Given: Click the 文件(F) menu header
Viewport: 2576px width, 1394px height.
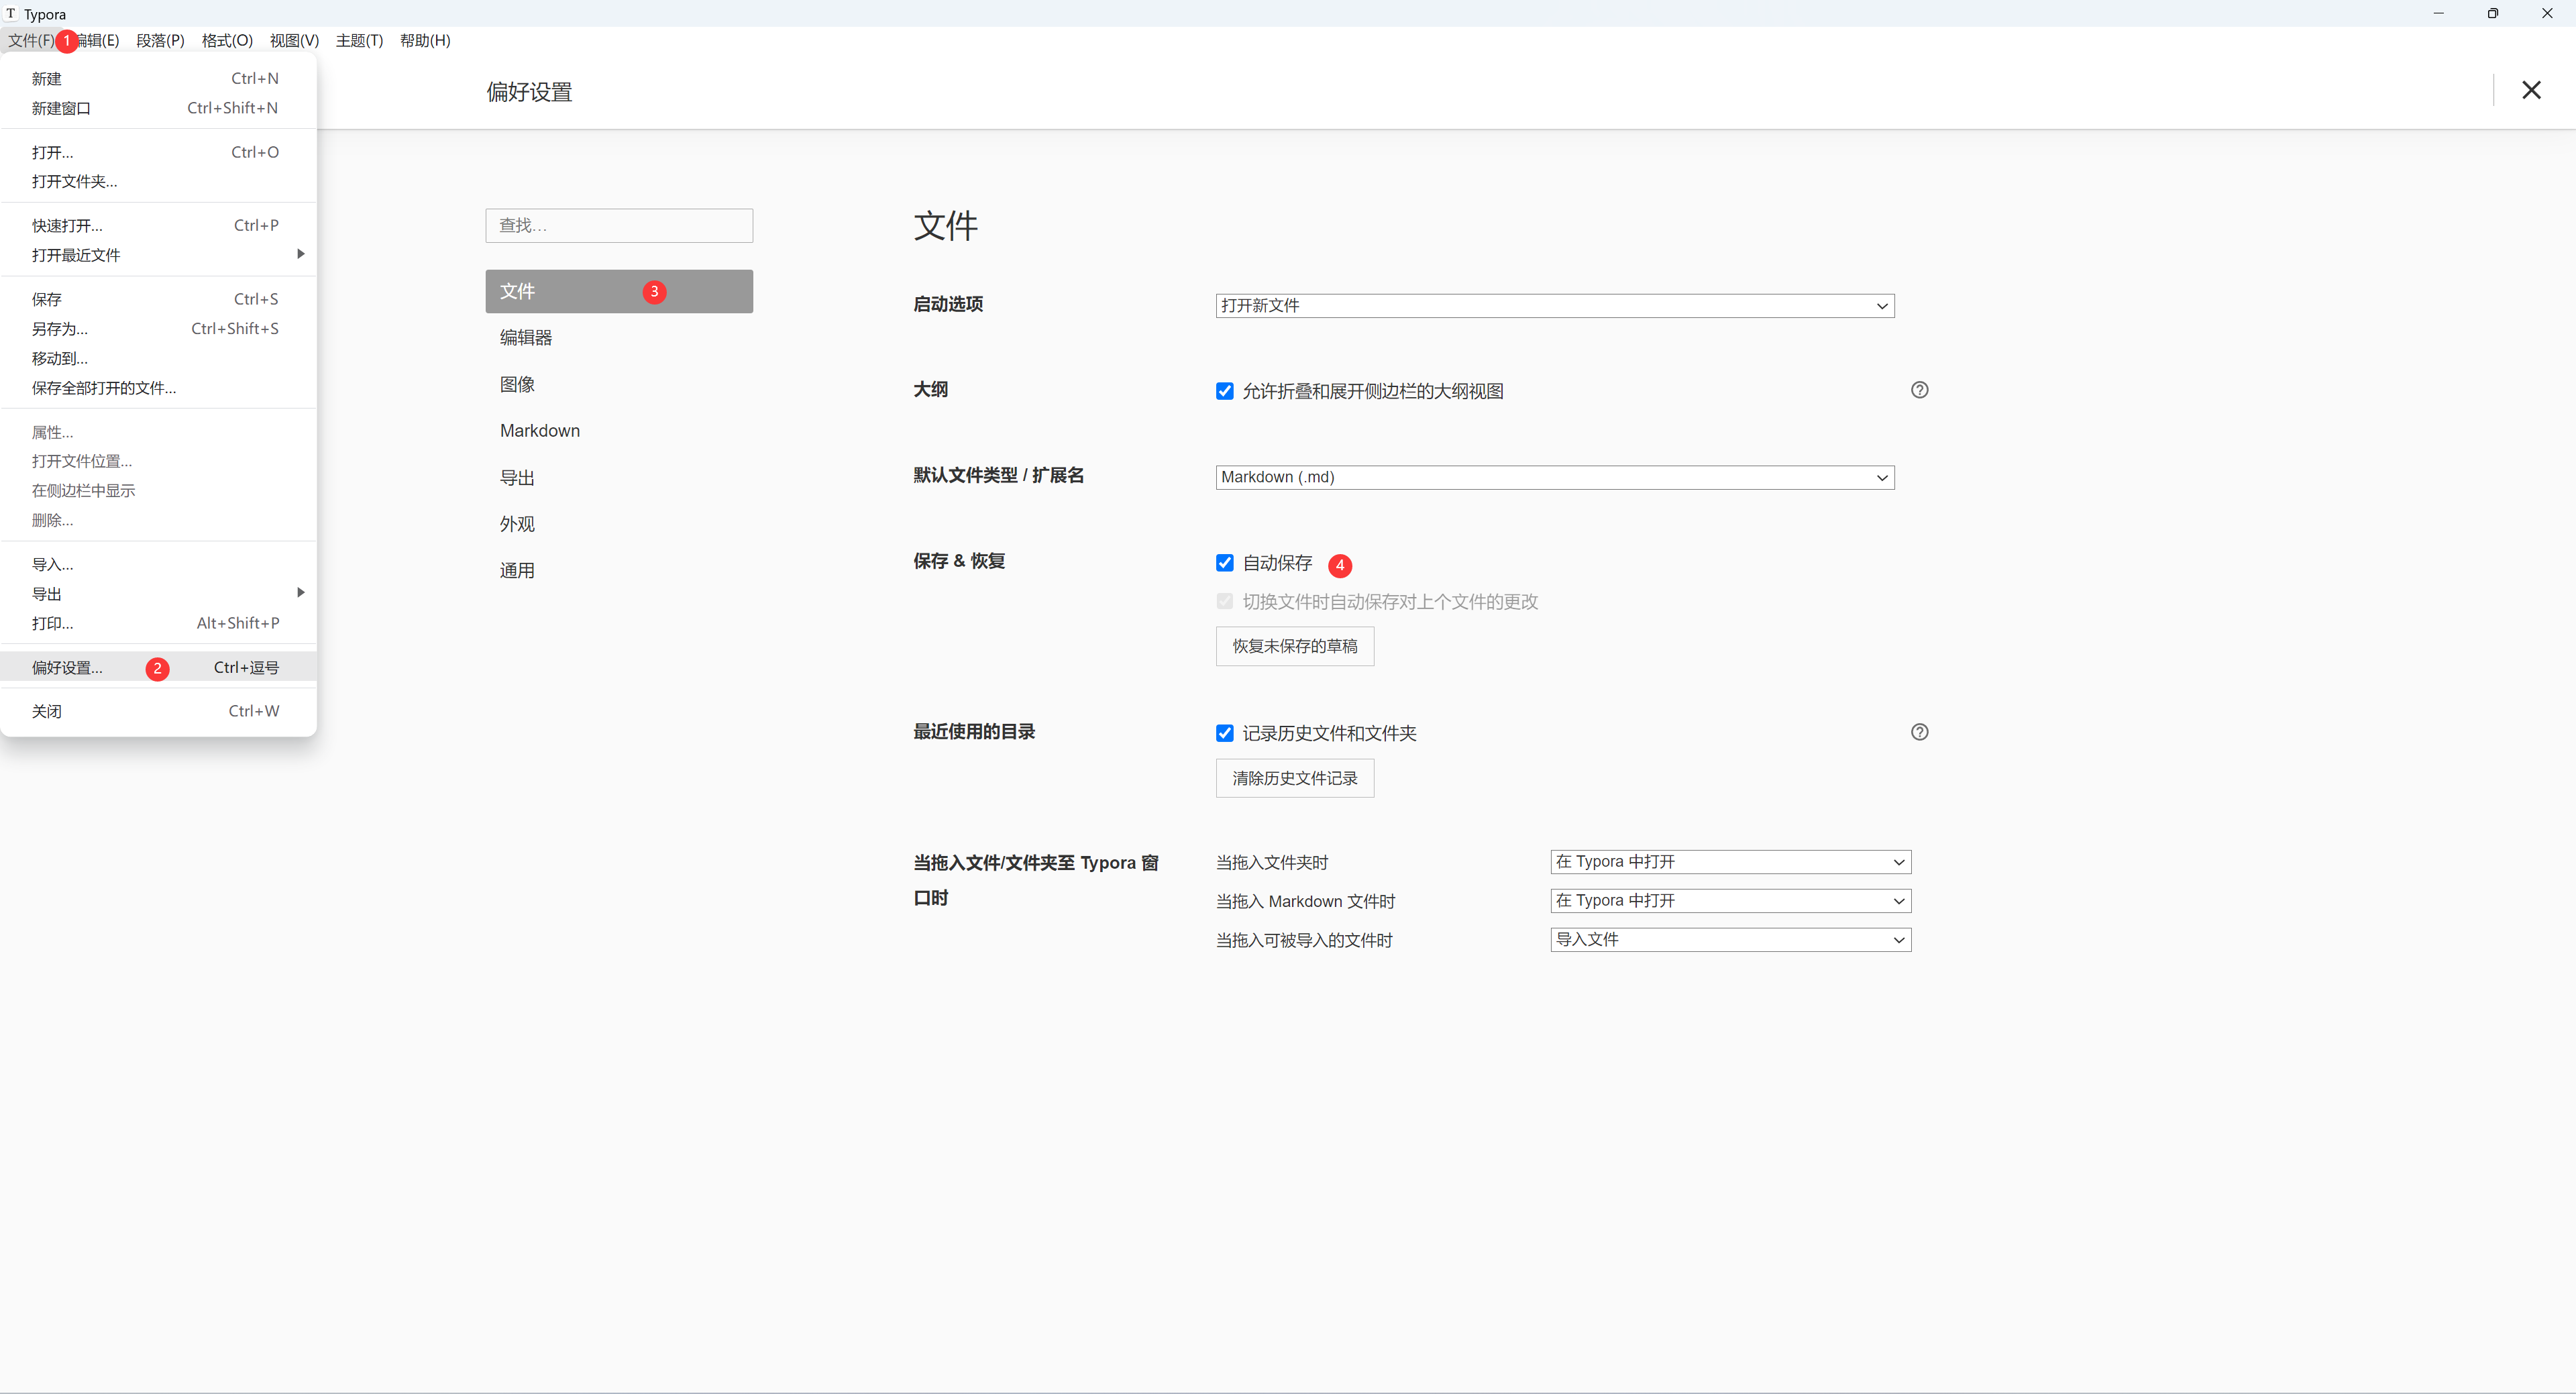Looking at the screenshot, I should (x=31, y=40).
